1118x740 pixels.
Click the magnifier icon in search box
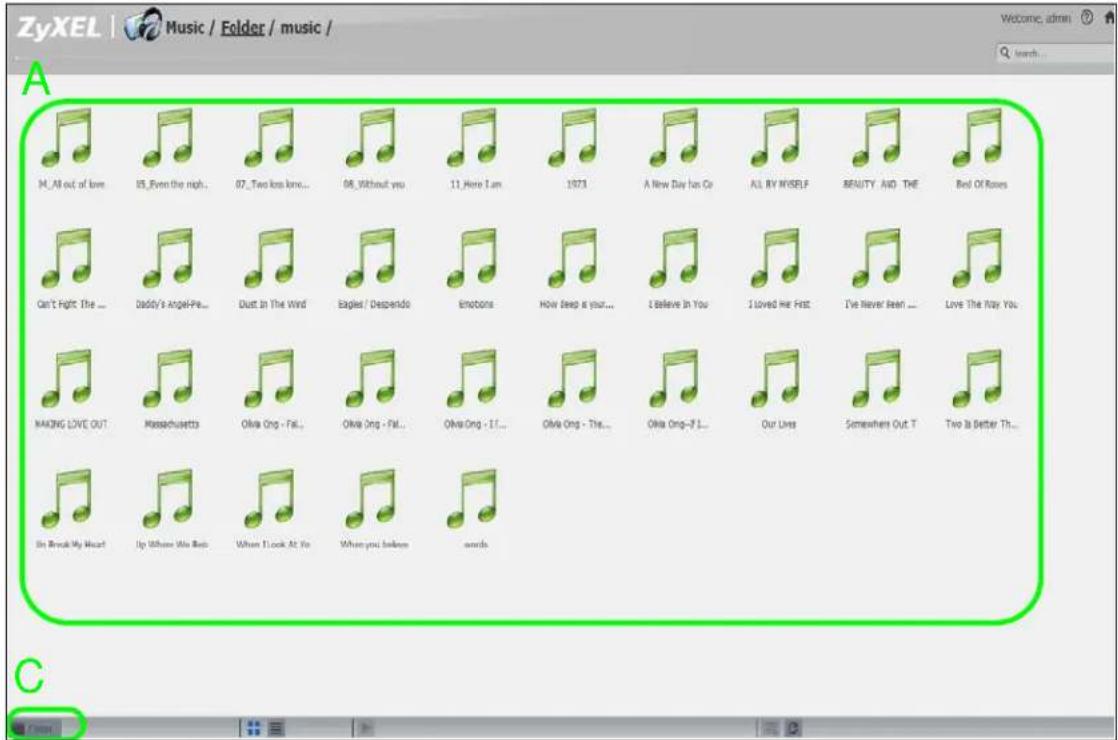pos(1005,53)
